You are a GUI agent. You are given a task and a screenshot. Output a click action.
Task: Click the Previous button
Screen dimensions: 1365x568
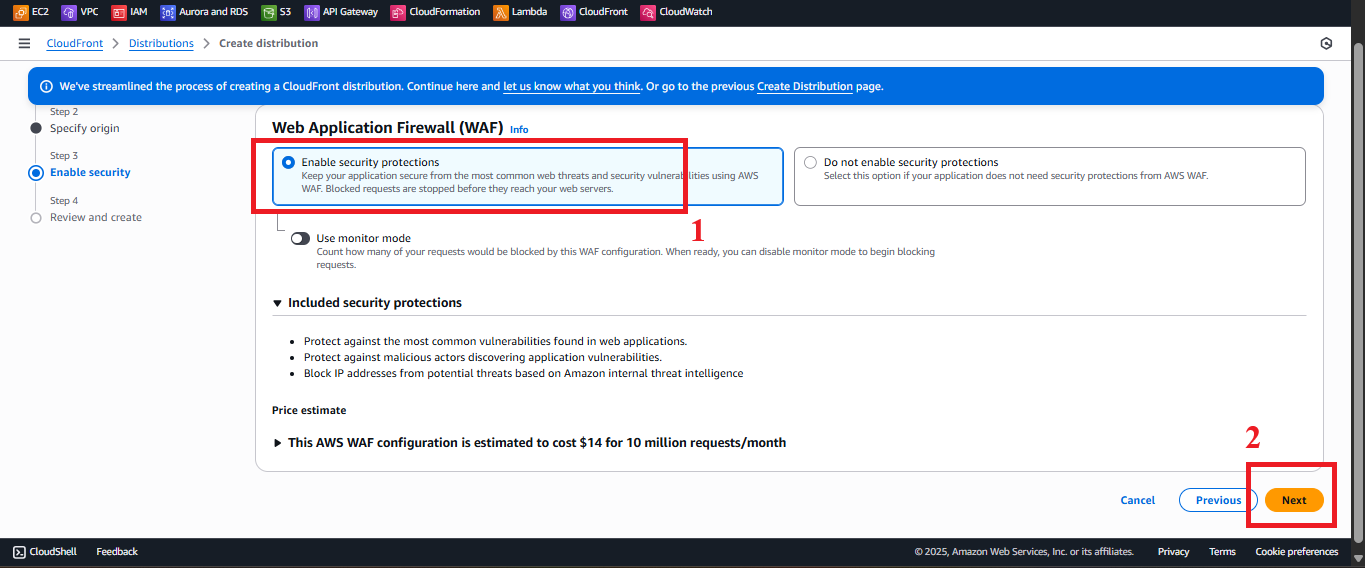click(1218, 500)
